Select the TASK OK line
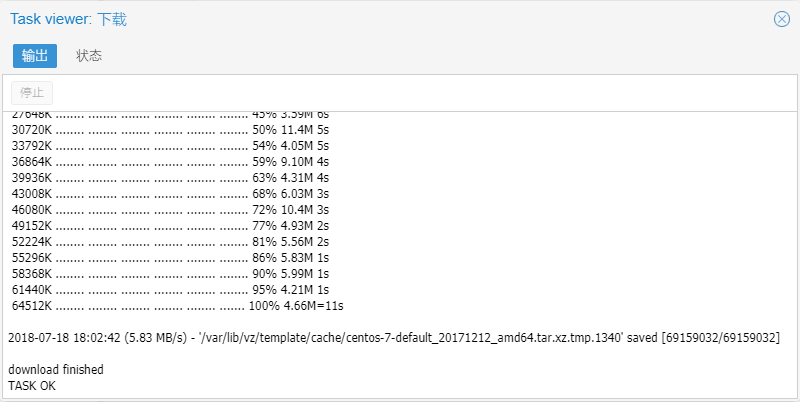 (32, 385)
